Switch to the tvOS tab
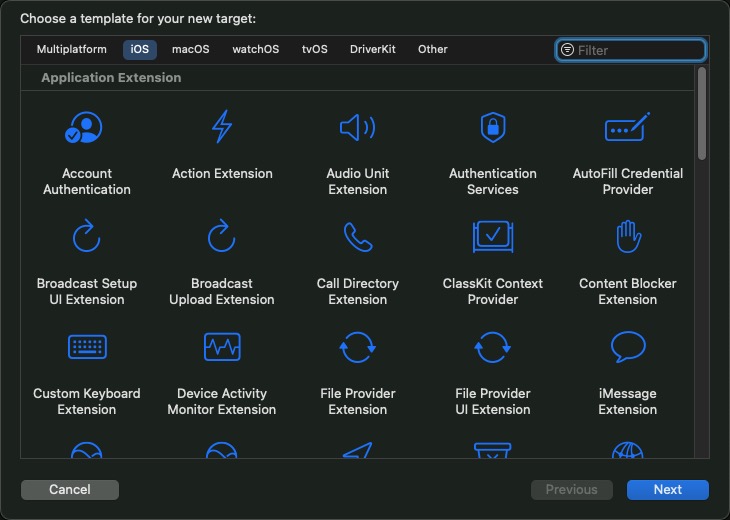This screenshot has height=520, width=730. (315, 49)
